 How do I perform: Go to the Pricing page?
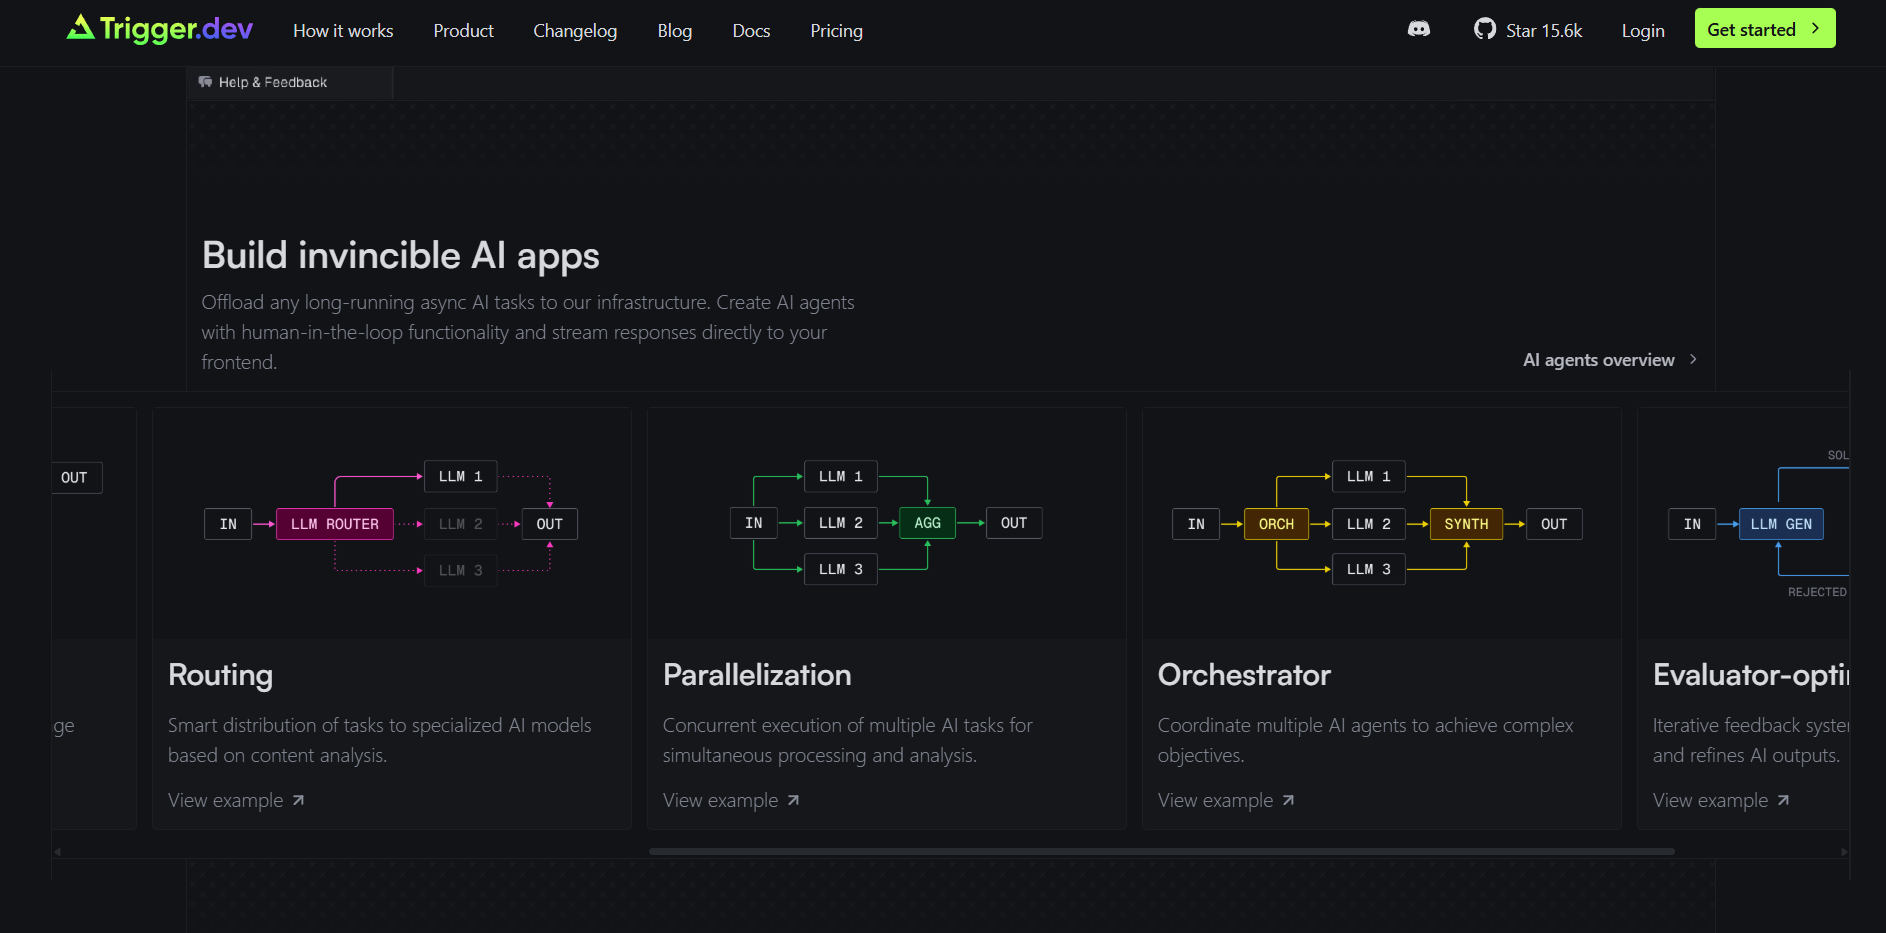pos(836,31)
